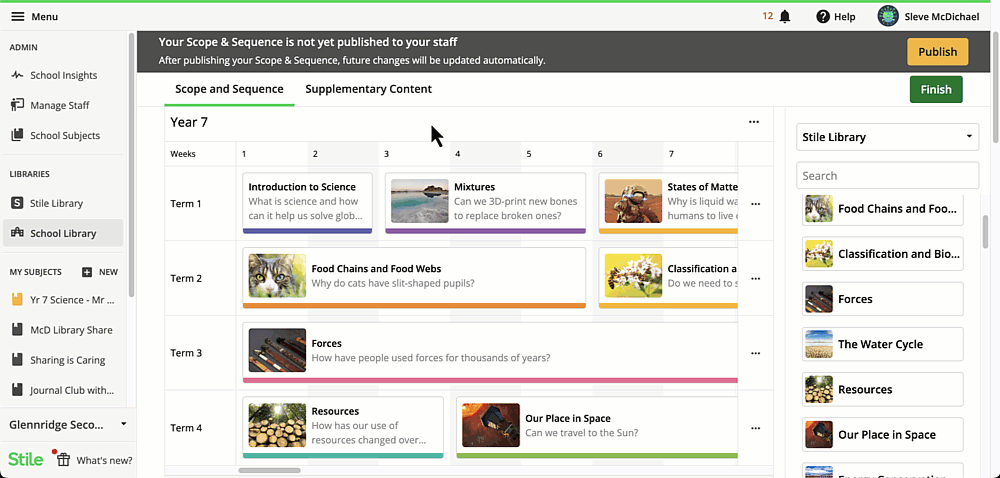The height and width of the screenshot is (478, 1000).
Task: Open School Subjects in sidebar
Action: coord(63,135)
